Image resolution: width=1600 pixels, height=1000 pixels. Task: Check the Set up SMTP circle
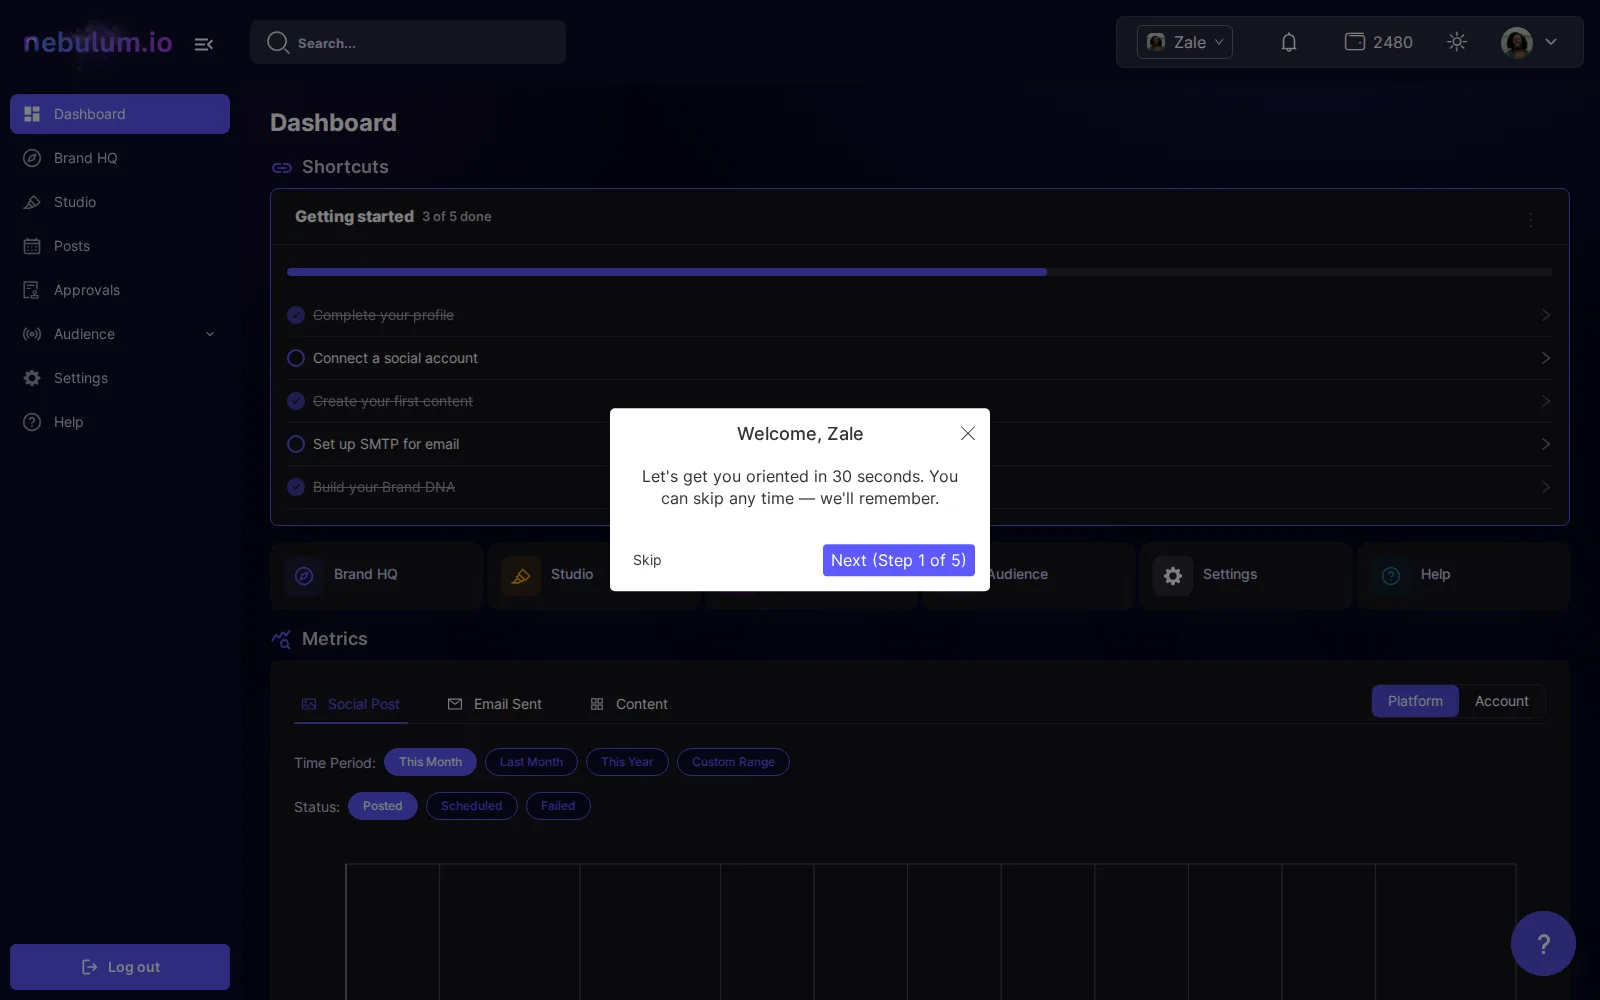(x=296, y=444)
